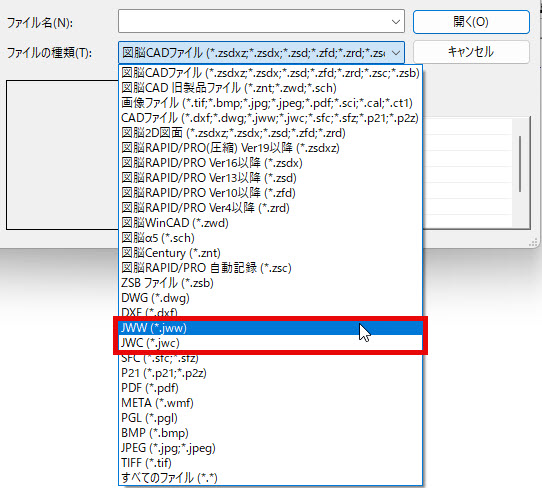The width and height of the screenshot is (542, 488).
Task: Expand the ファイル名 combo box arrow
Action: [x=396, y=22]
